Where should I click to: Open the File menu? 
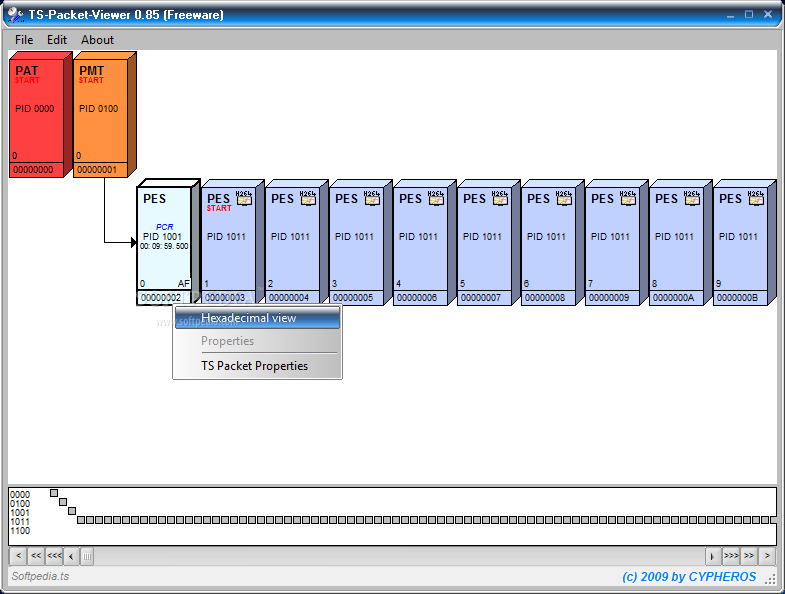[x=24, y=40]
